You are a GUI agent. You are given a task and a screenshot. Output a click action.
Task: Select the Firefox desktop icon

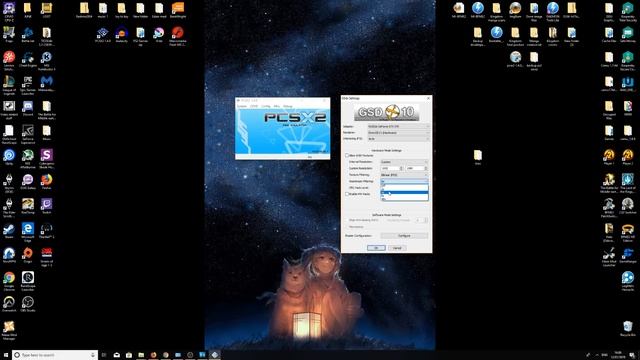(x=47, y=182)
